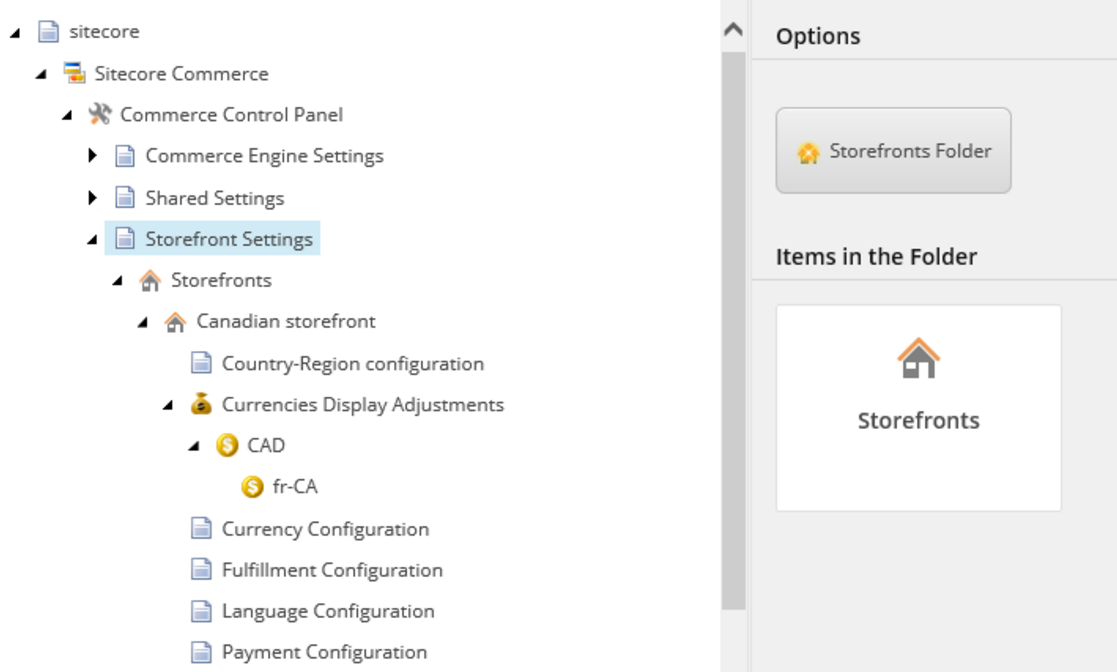Select Fulfillment Configuration item

point(332,570)
